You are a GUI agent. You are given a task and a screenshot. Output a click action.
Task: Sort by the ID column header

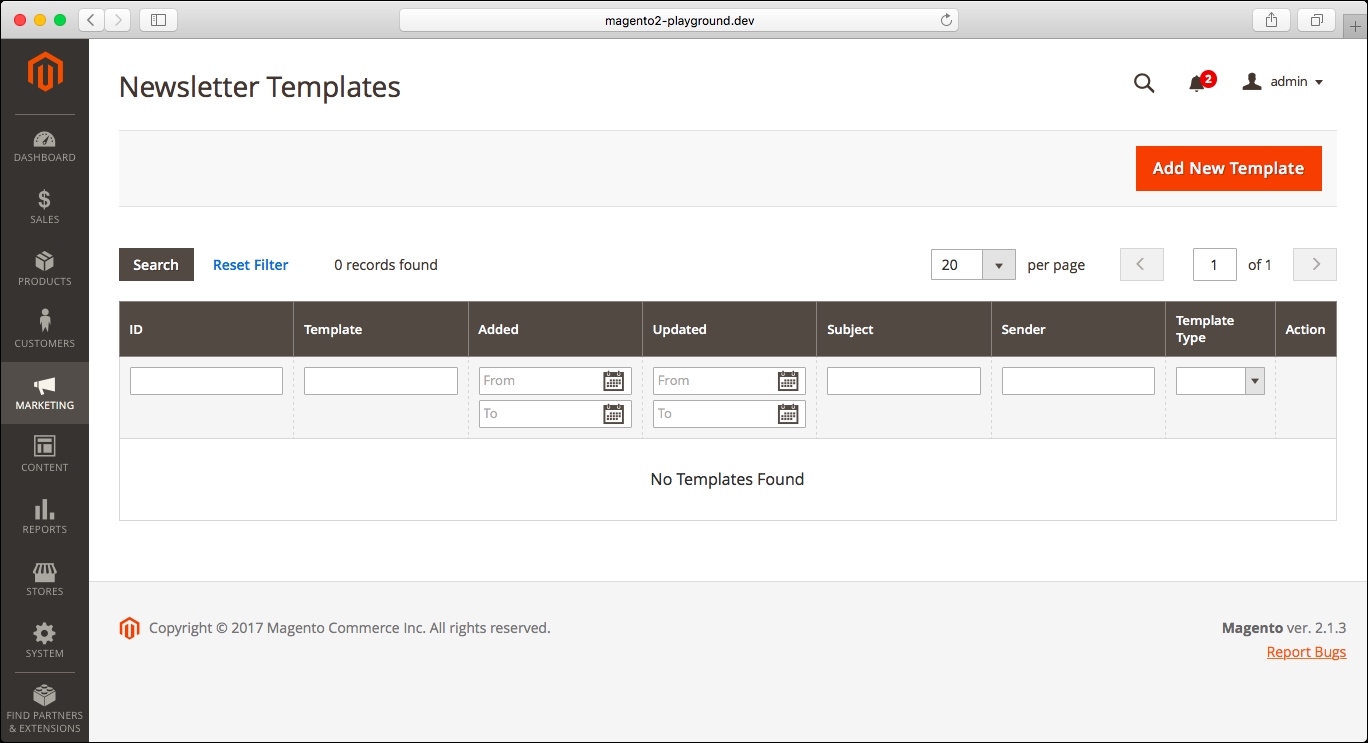pyautogui.click(x=206, y=329)
